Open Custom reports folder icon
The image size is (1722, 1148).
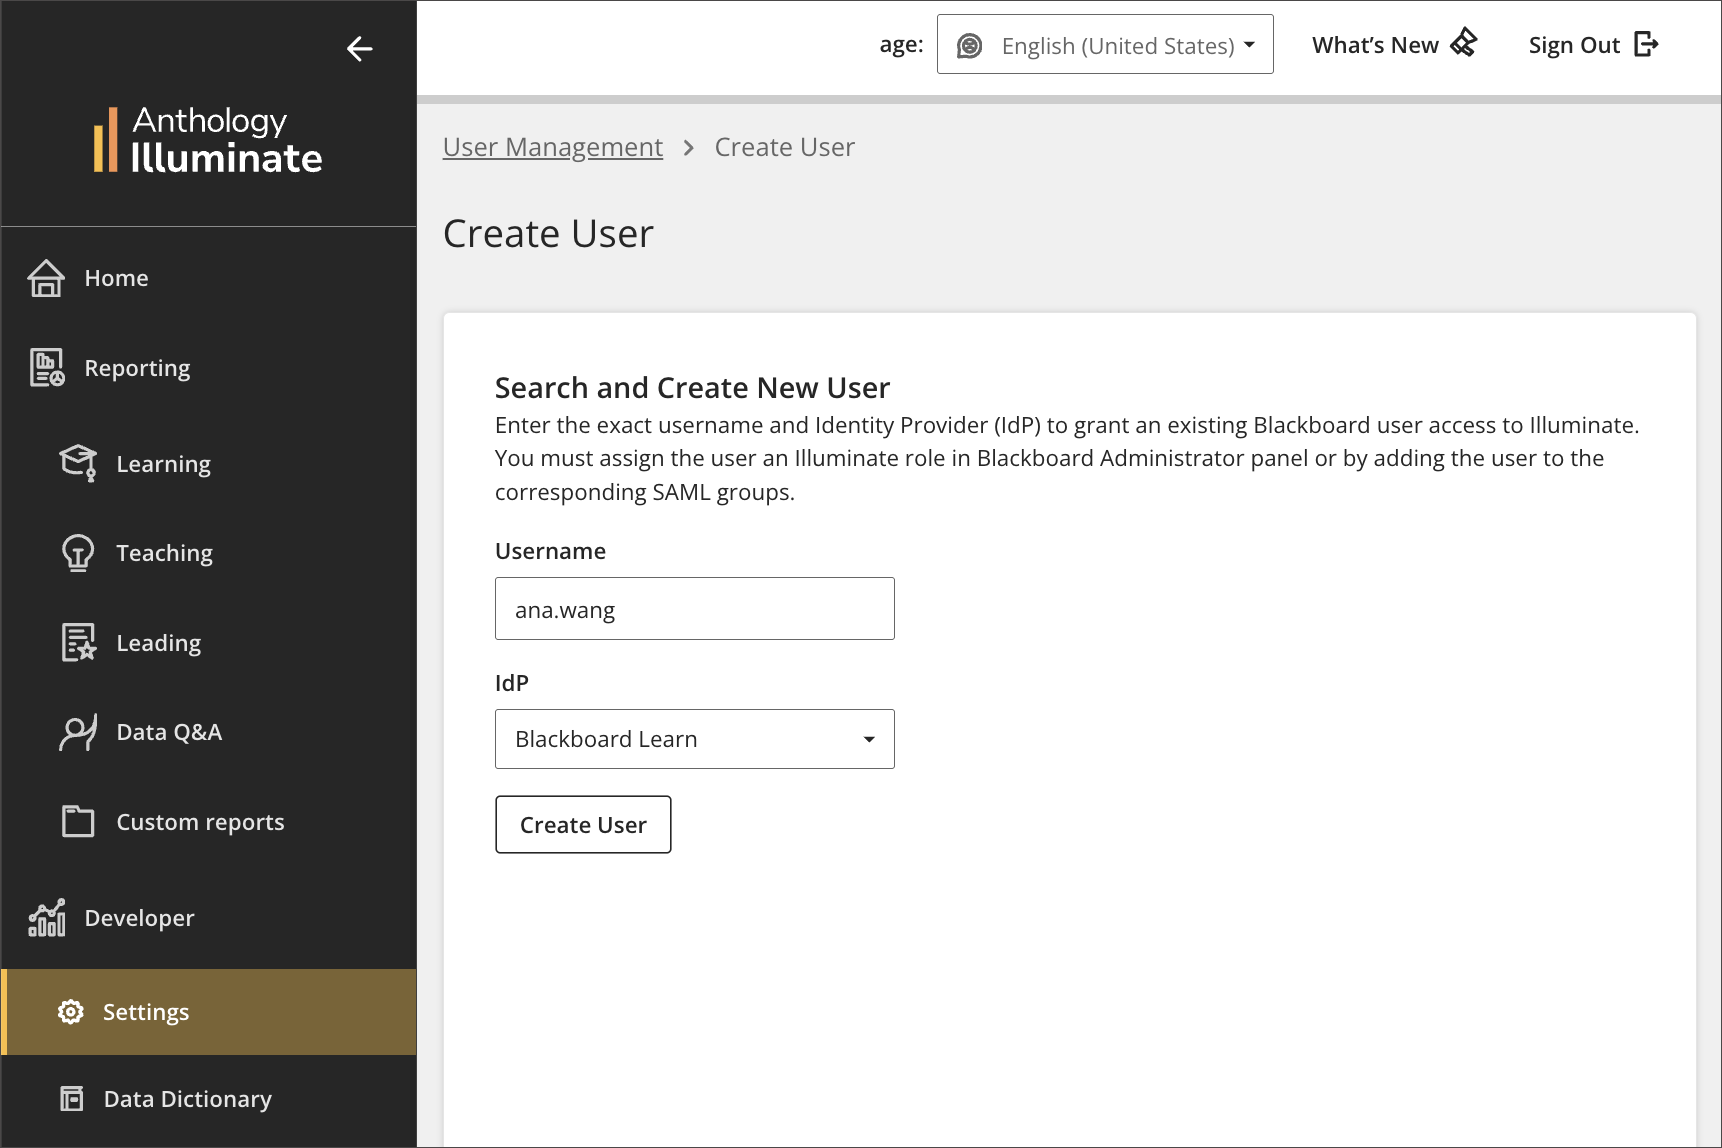pos(78,820)
